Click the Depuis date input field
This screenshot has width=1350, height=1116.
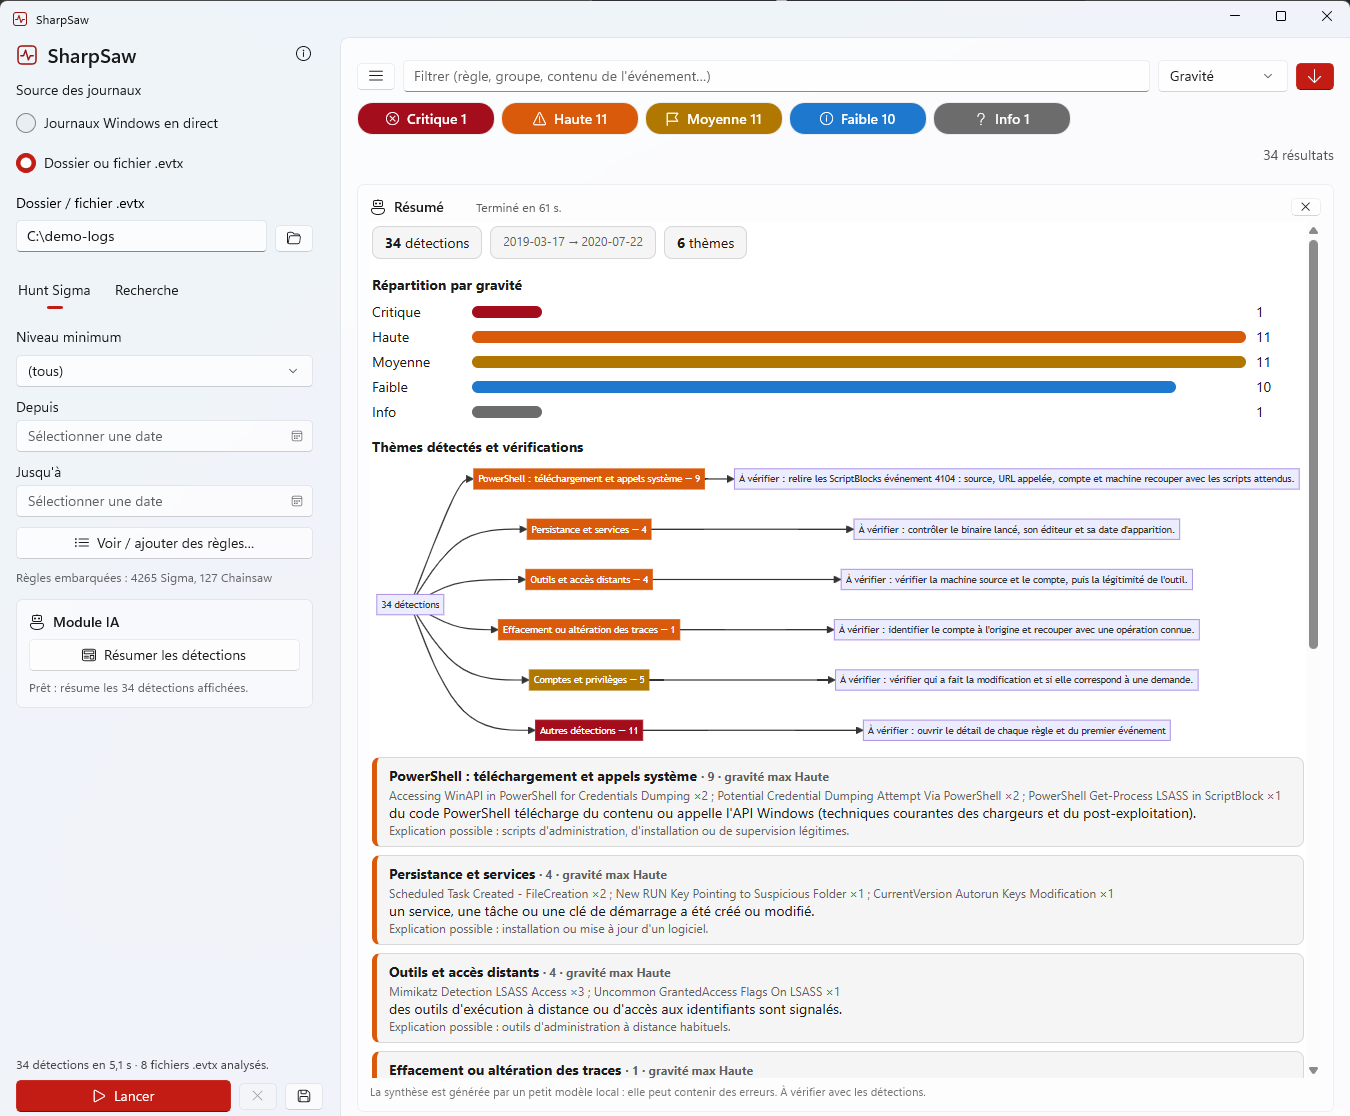click(164, 436)
